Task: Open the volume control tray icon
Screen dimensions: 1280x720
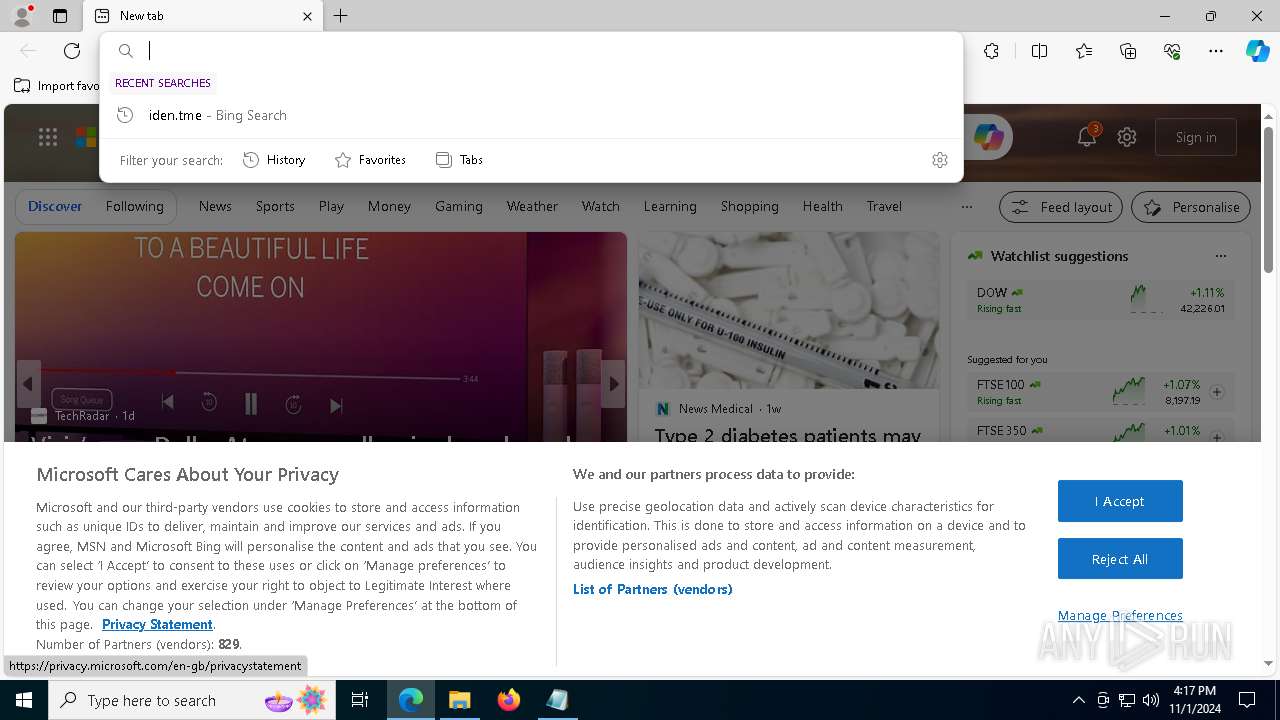Action: (x=1151, y=700)
